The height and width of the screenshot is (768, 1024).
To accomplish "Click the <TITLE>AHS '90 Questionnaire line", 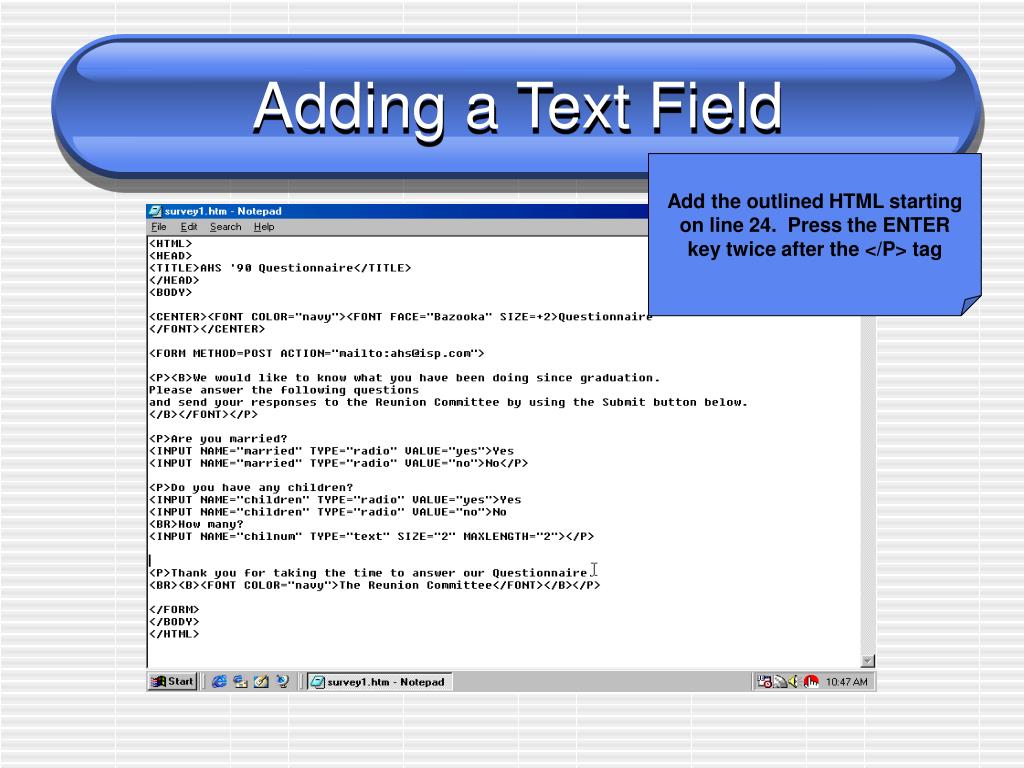I will 280,268.
